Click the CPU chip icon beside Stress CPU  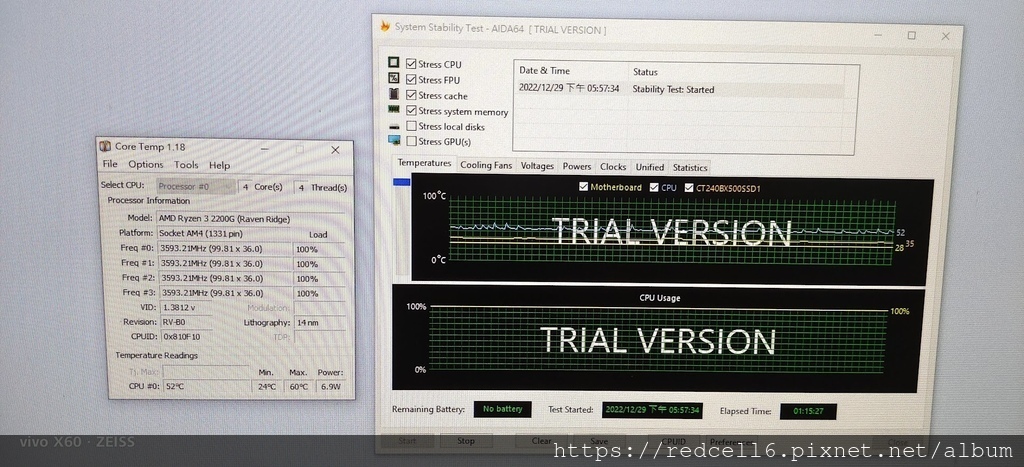coord(394,63)
